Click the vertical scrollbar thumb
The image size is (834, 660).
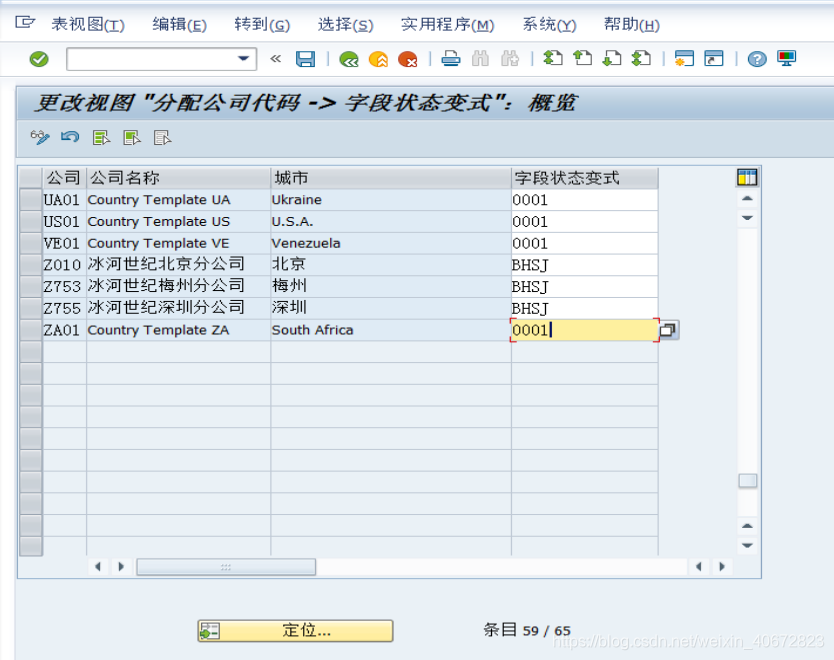point(747,481)
